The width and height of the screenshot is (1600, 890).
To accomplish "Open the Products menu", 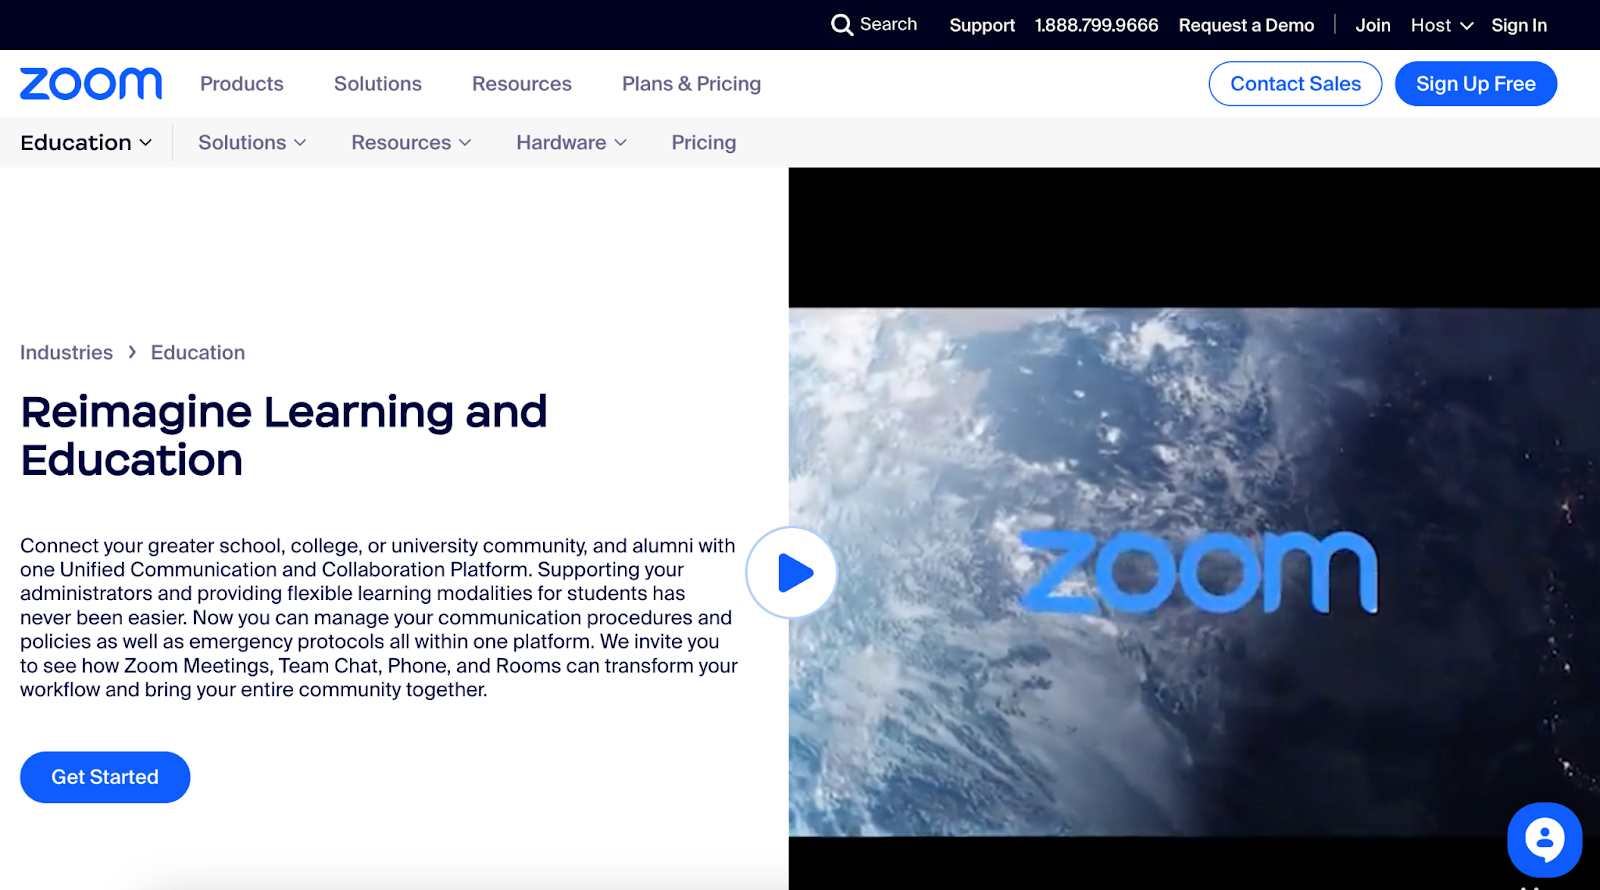I will point(242,84).
